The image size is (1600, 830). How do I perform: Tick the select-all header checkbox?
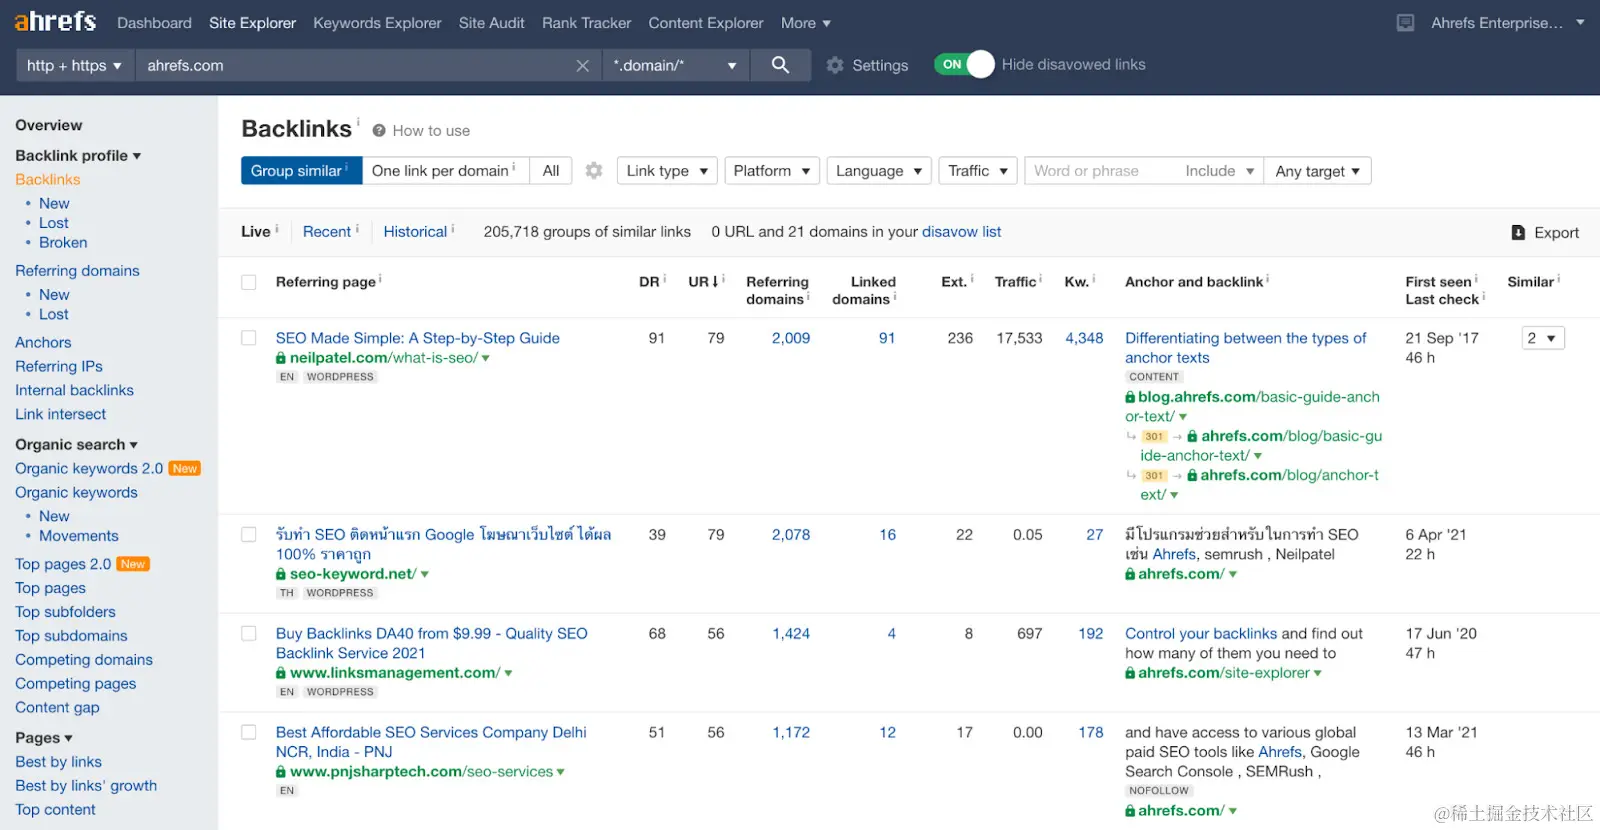(x=249, y=282)
